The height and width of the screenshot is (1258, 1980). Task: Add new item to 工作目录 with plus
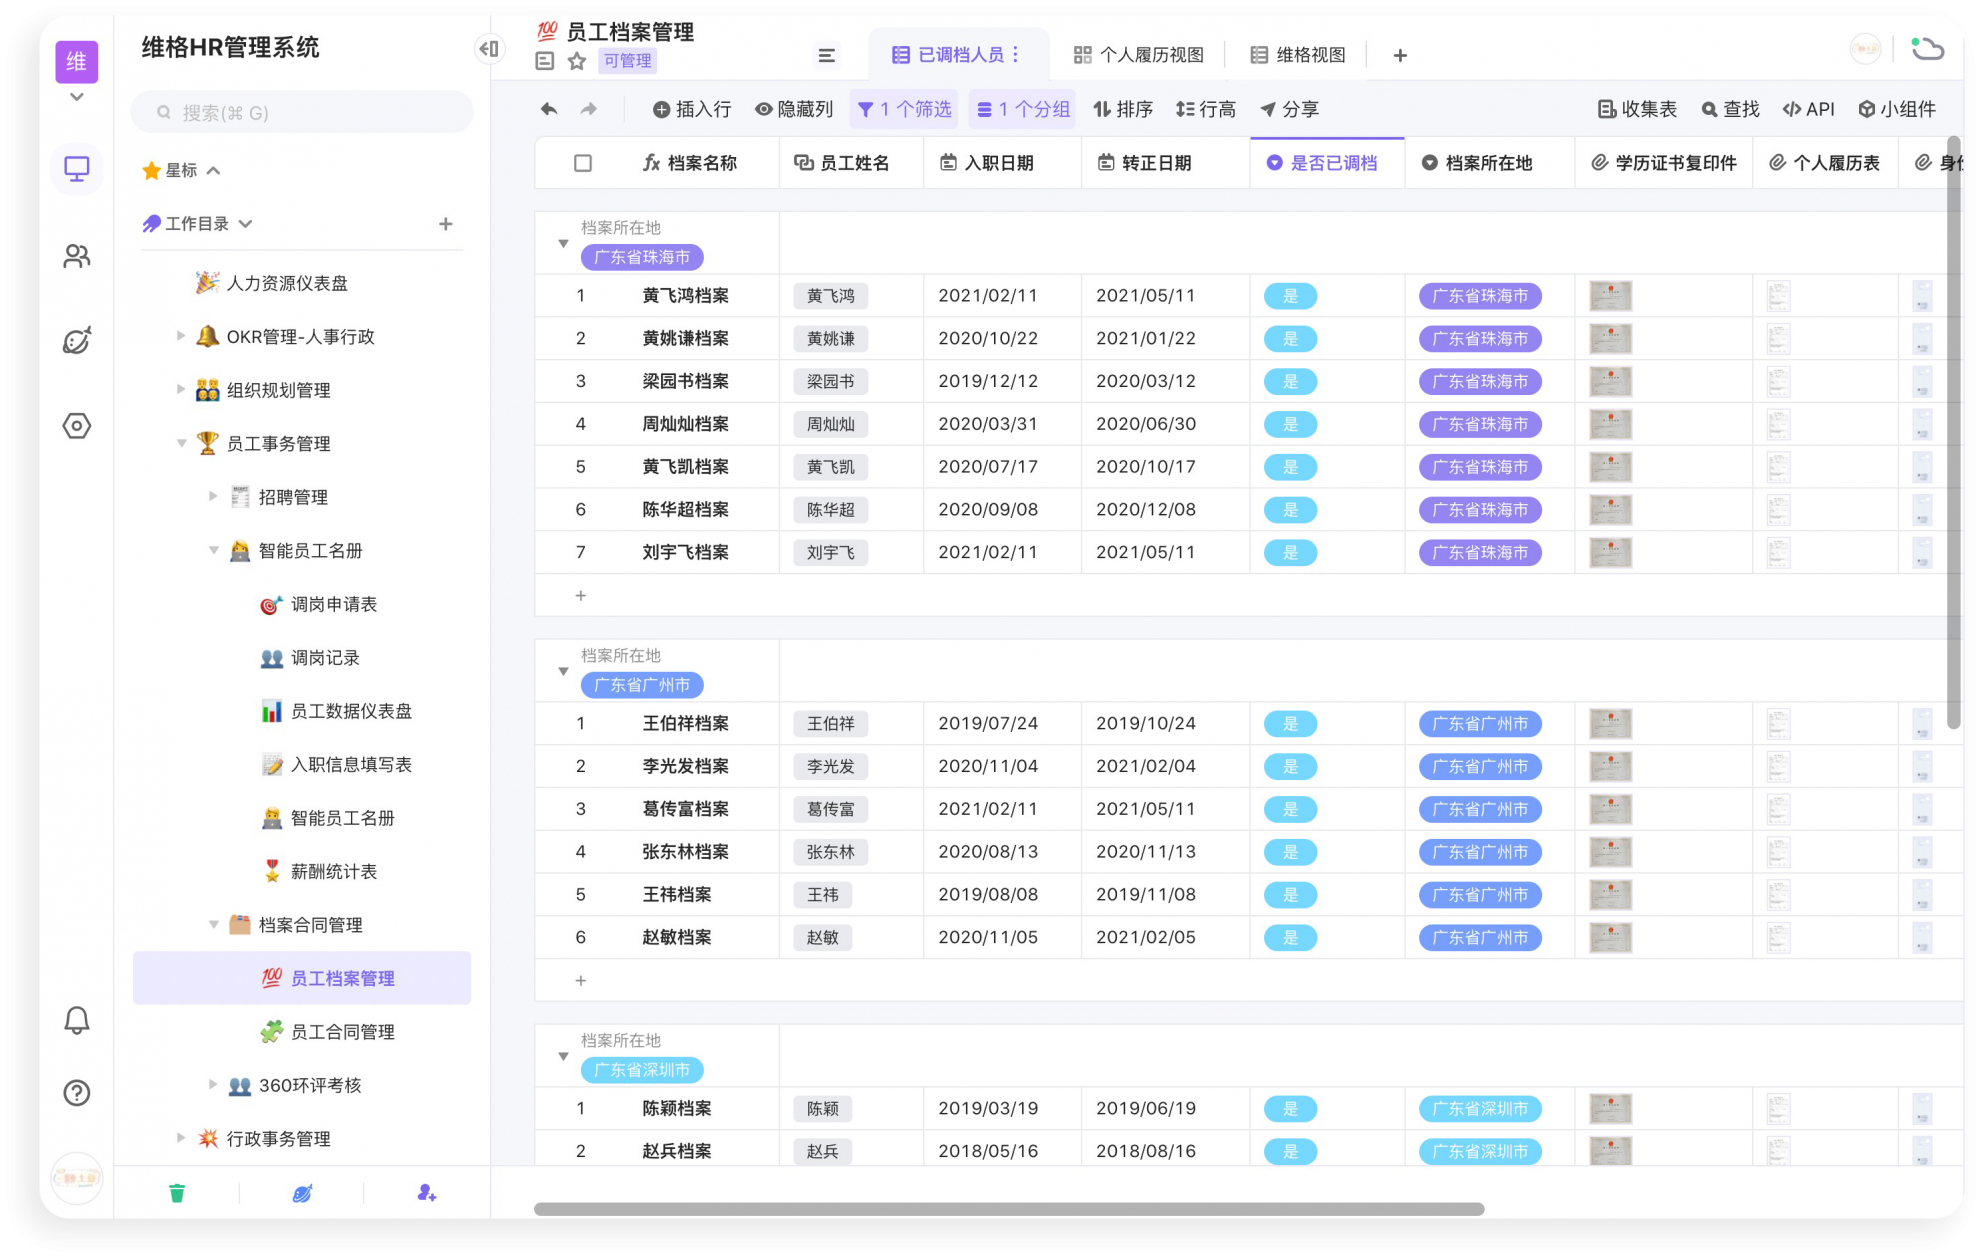point(446,224)
